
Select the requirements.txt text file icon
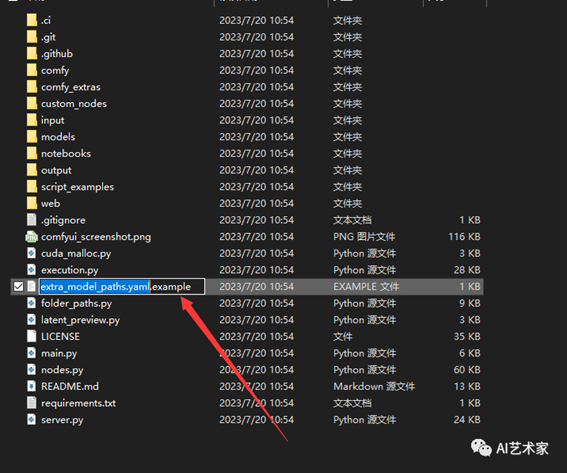[x=31, y=403]
